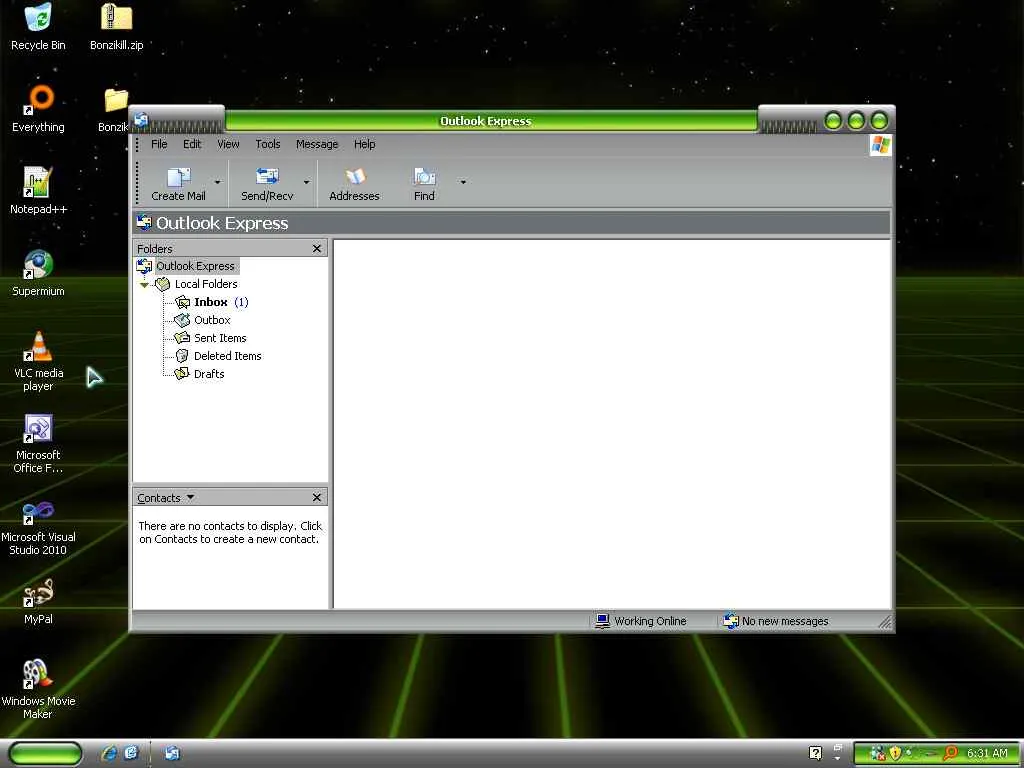Open the Help menu
Screen dimensions: 1024x768
coord(364,144)
